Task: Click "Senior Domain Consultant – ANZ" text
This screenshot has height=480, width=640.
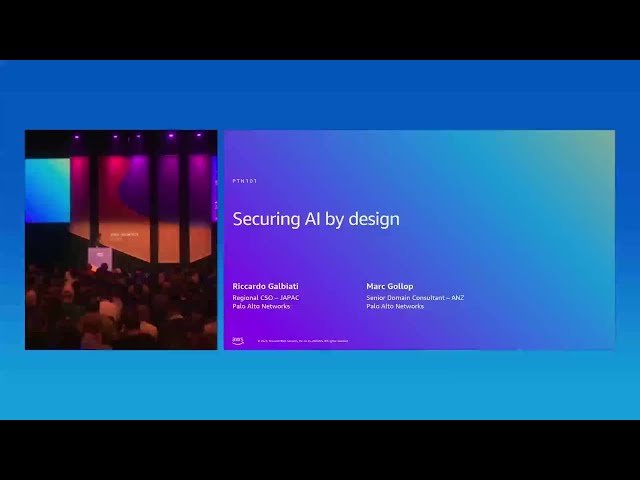Action: click(x=415, y=297)
